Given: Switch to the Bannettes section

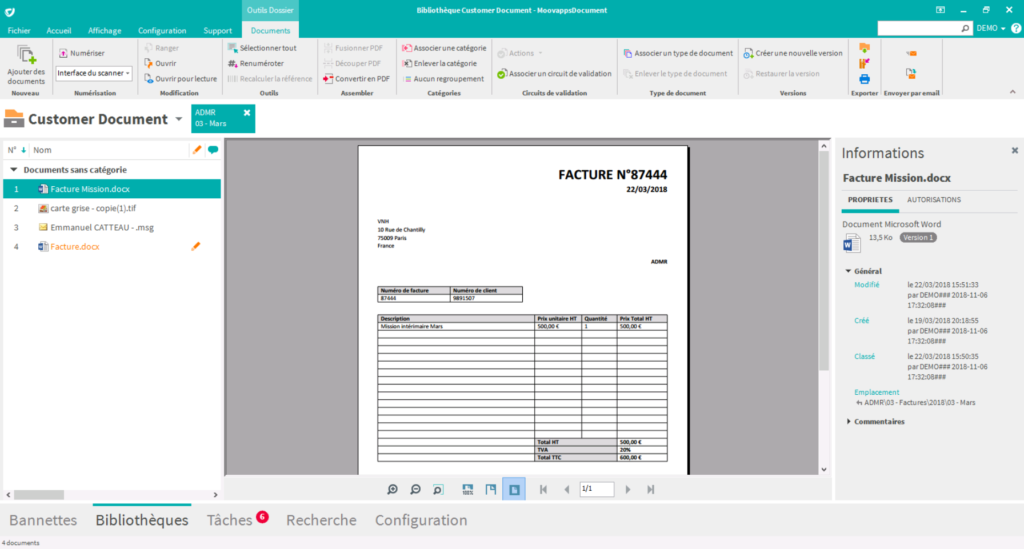Looking at the screenshot, I should coord(43,520).
